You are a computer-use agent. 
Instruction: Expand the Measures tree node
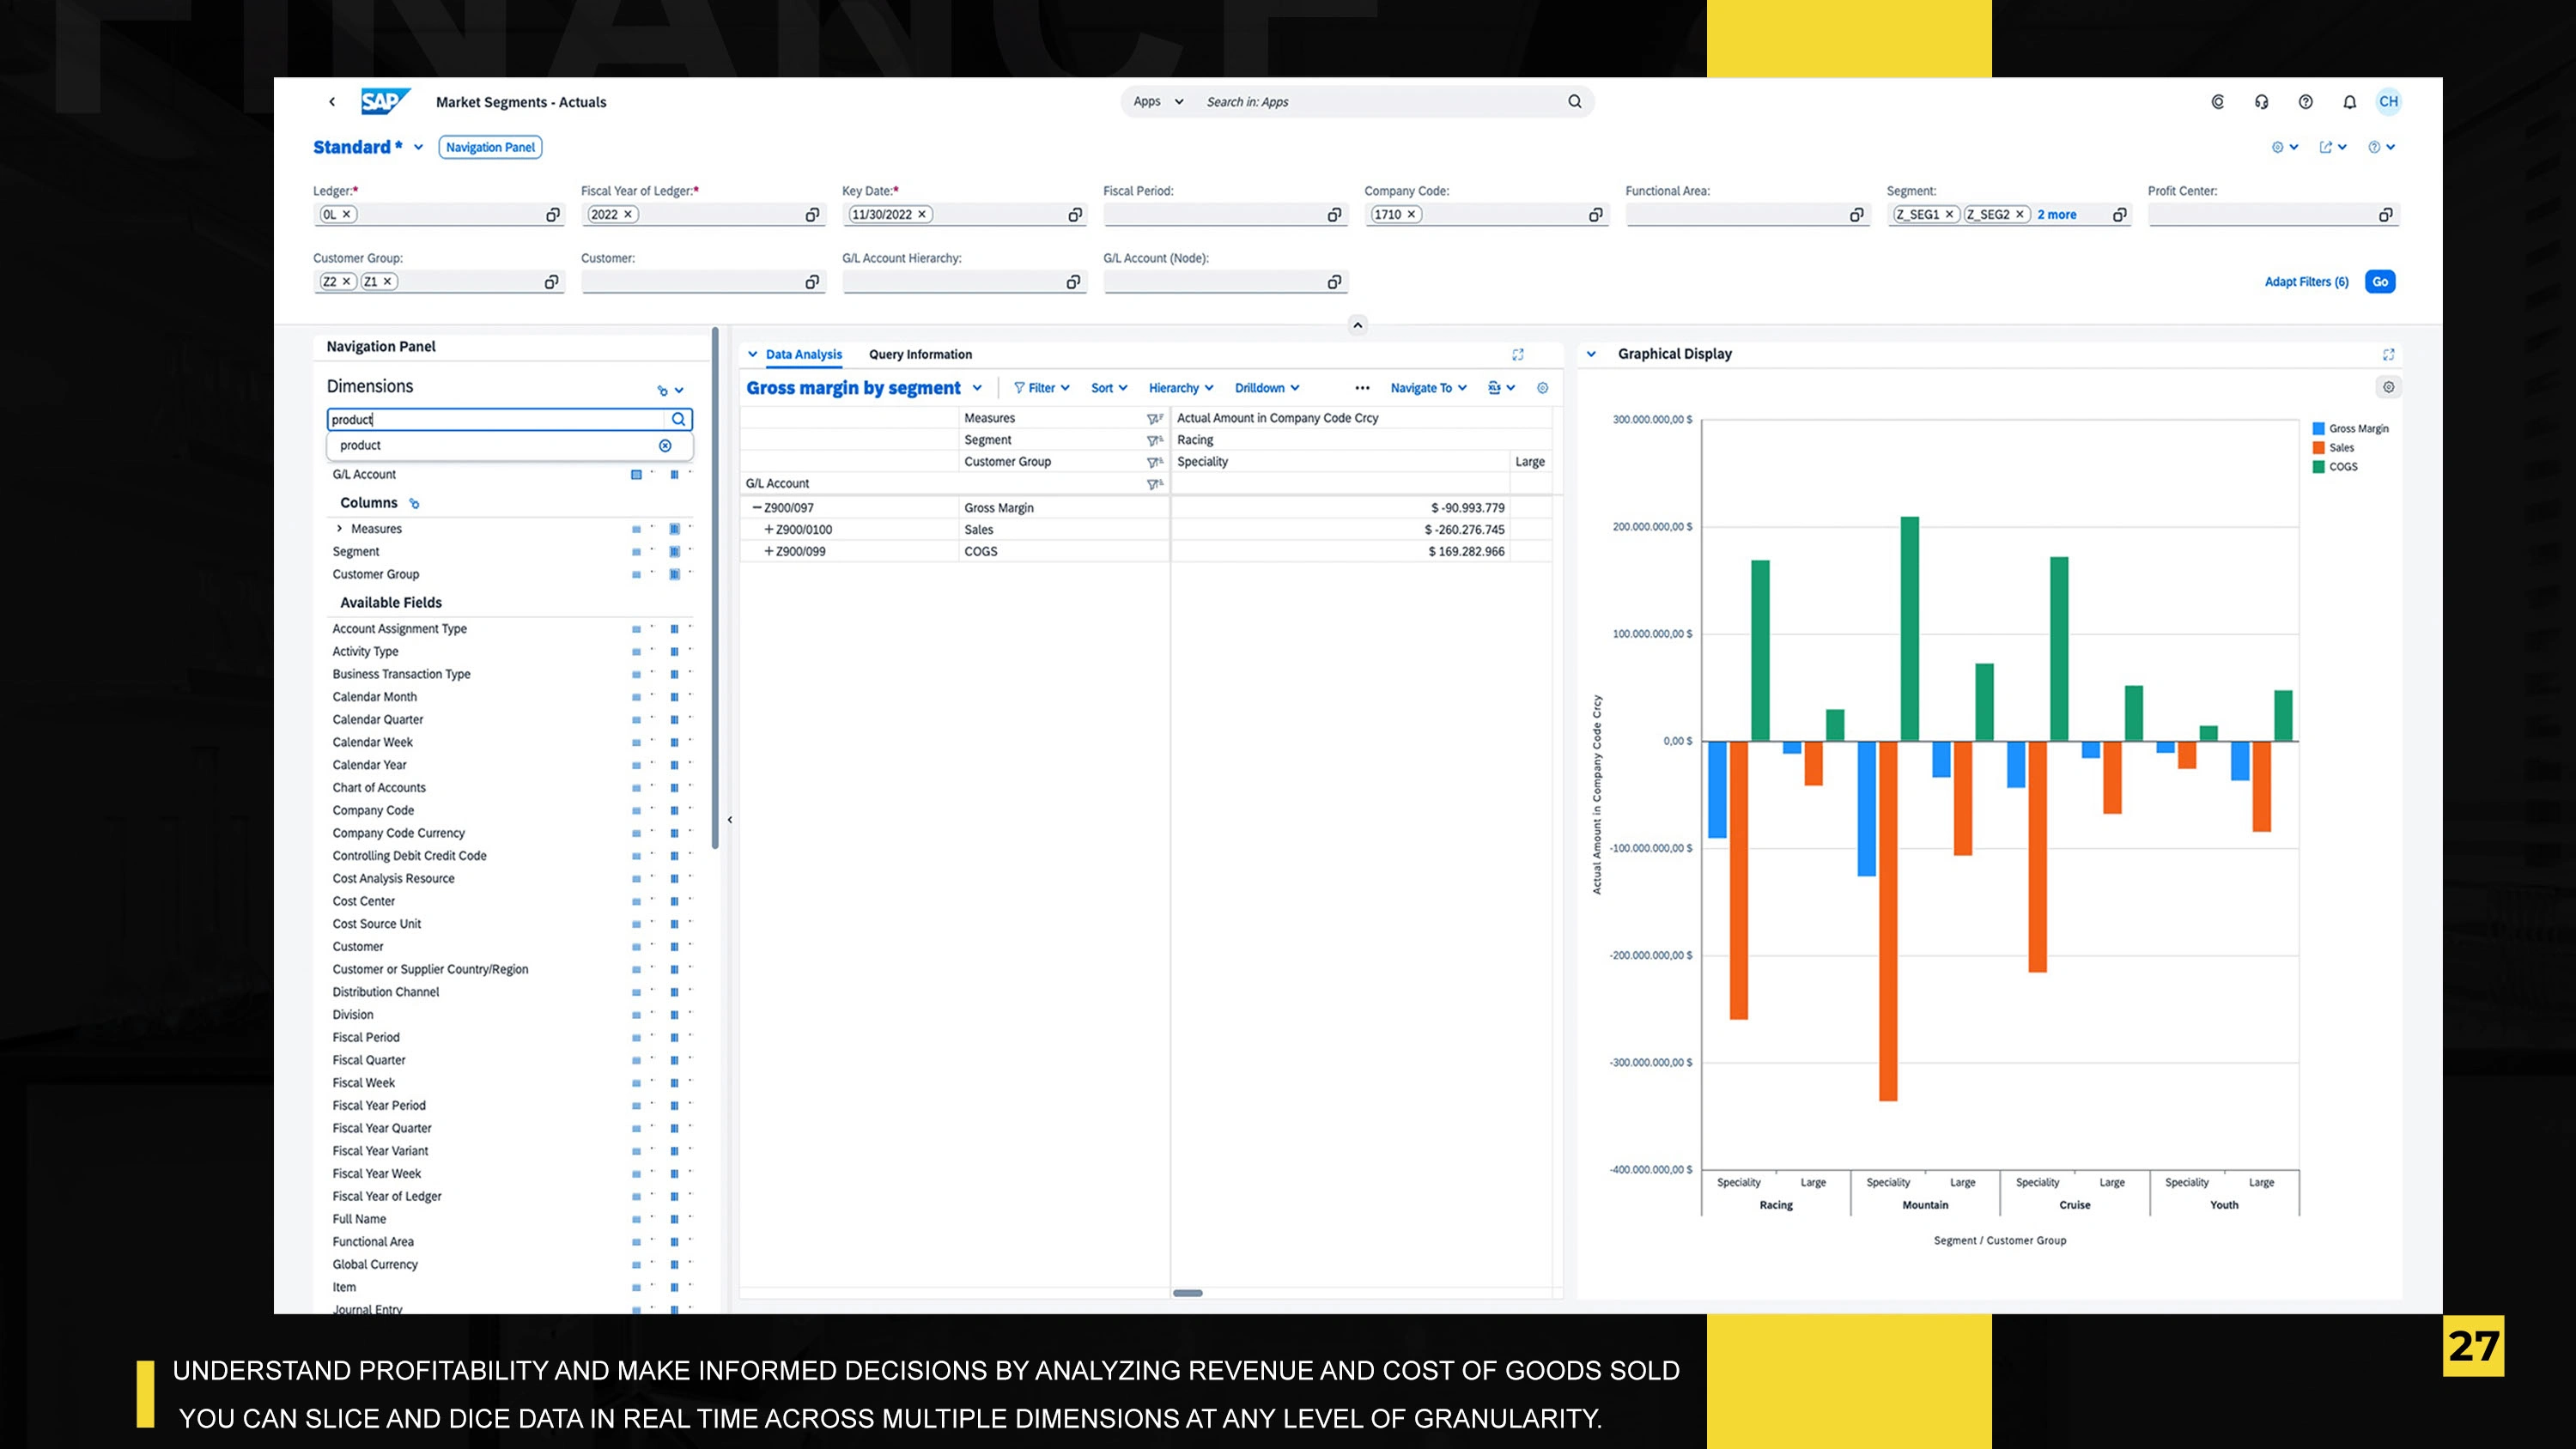pyautogui.click(x=340, y=529)
